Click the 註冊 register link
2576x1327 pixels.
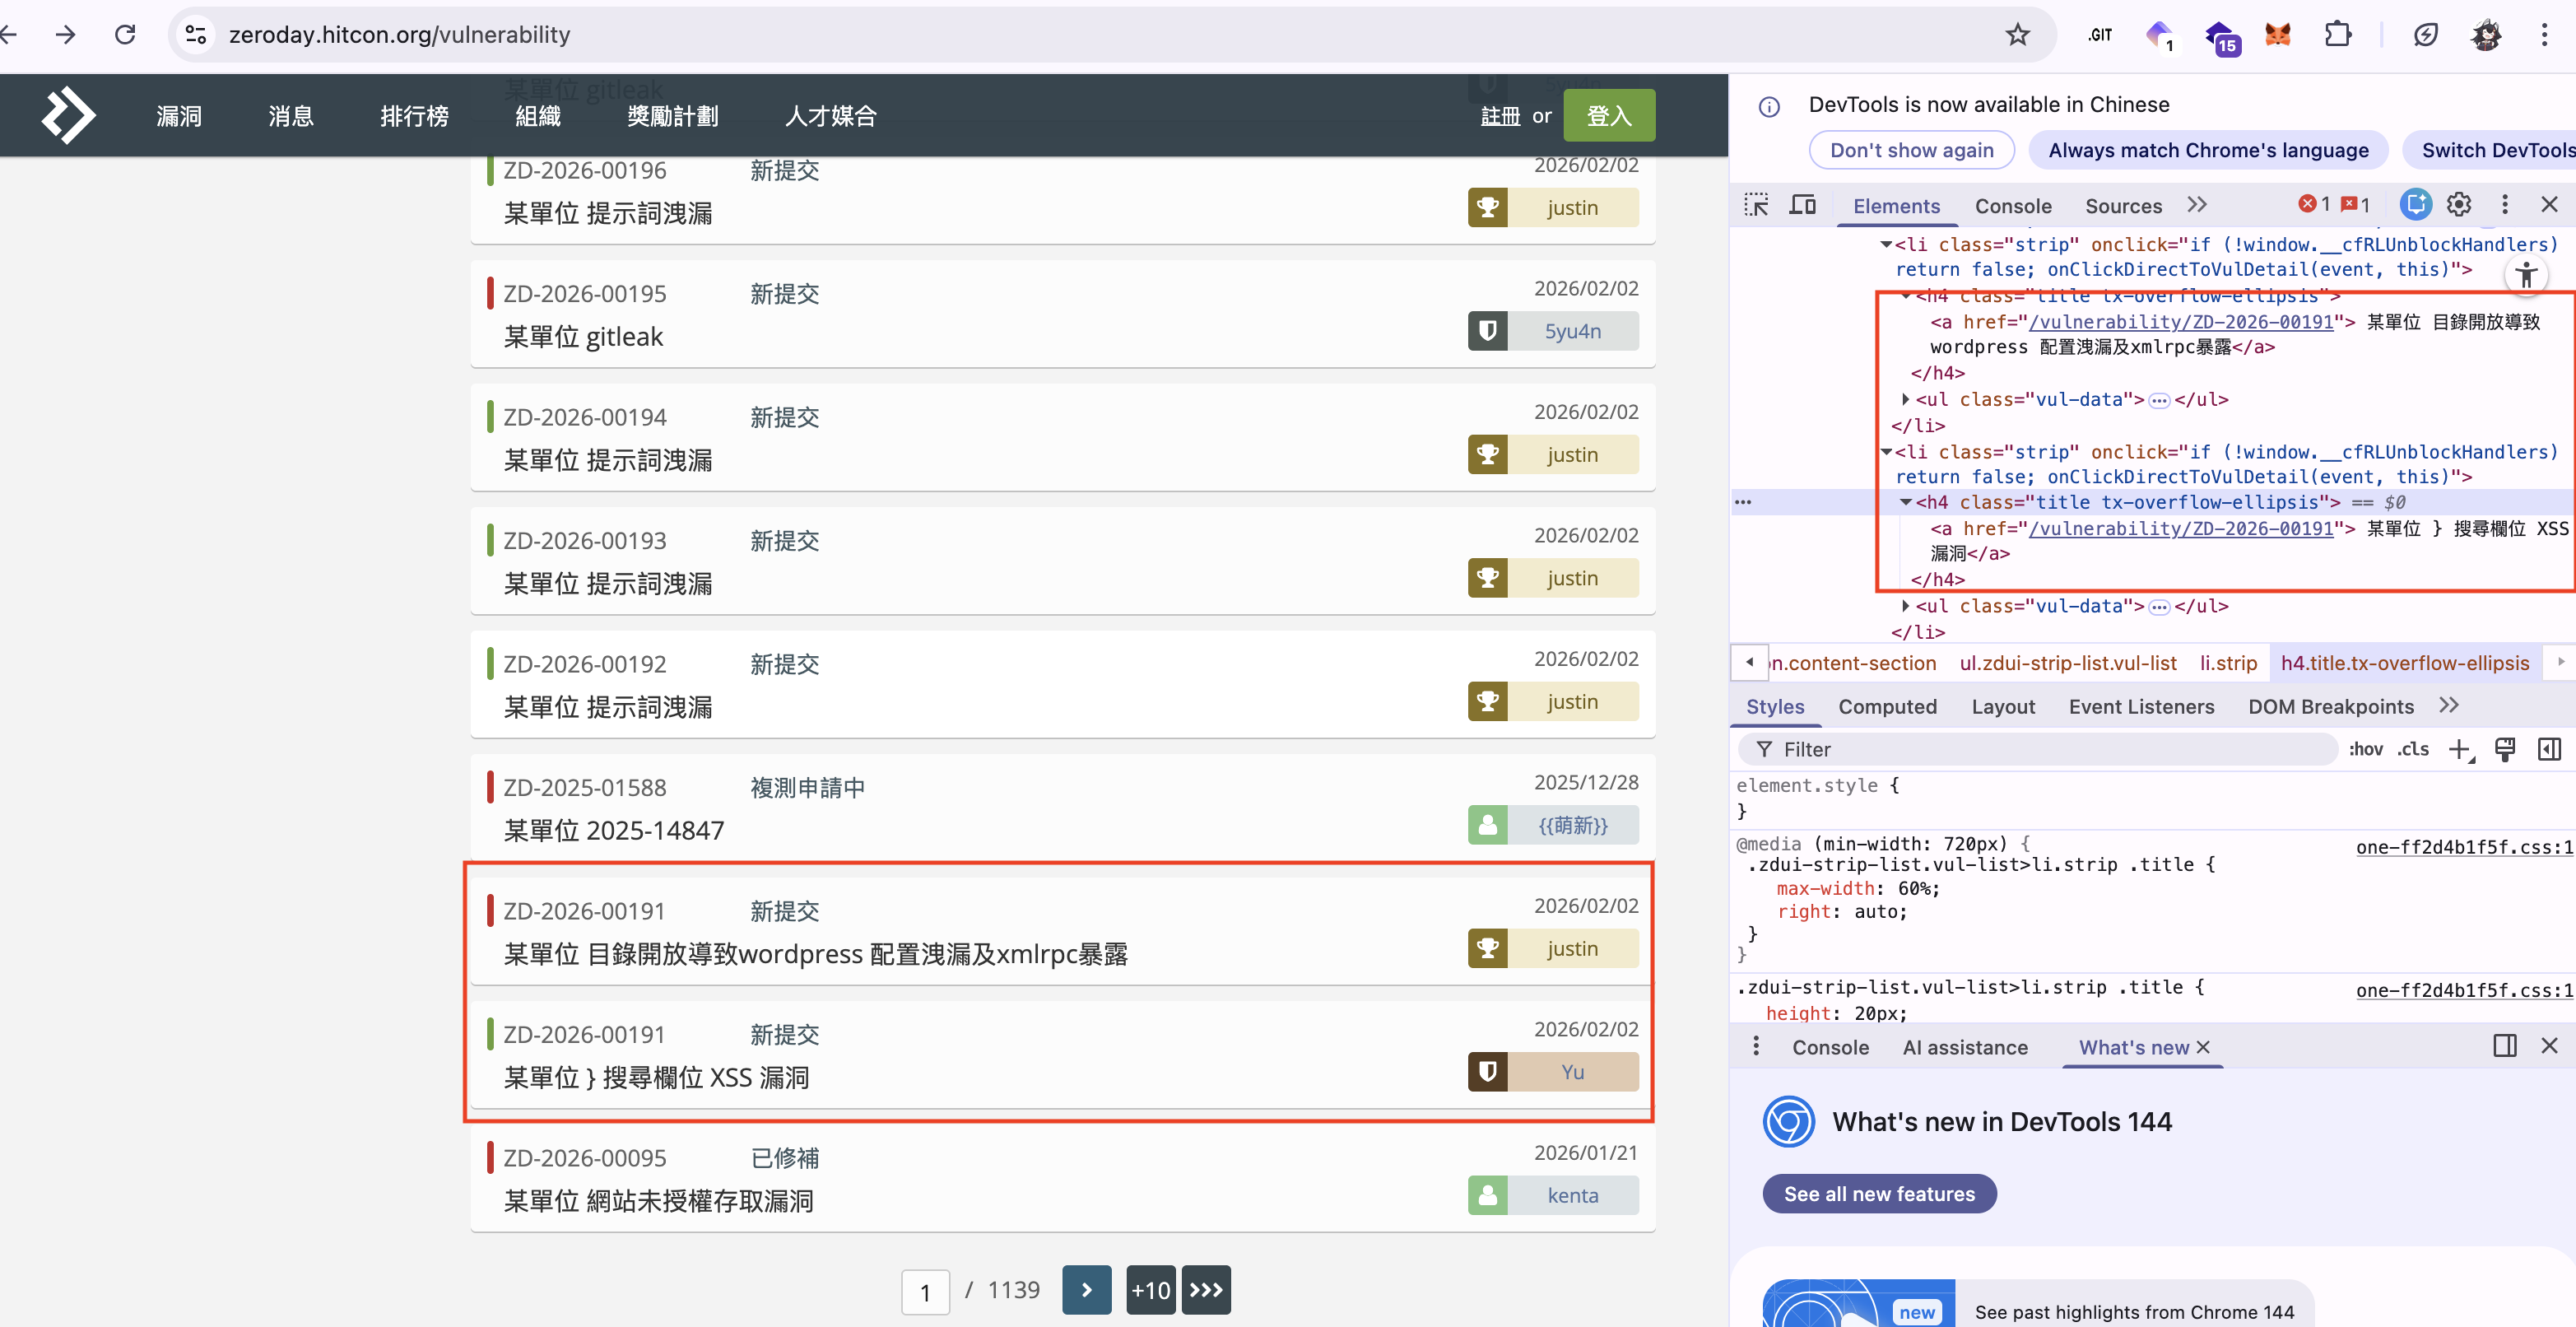(1500, 116)
